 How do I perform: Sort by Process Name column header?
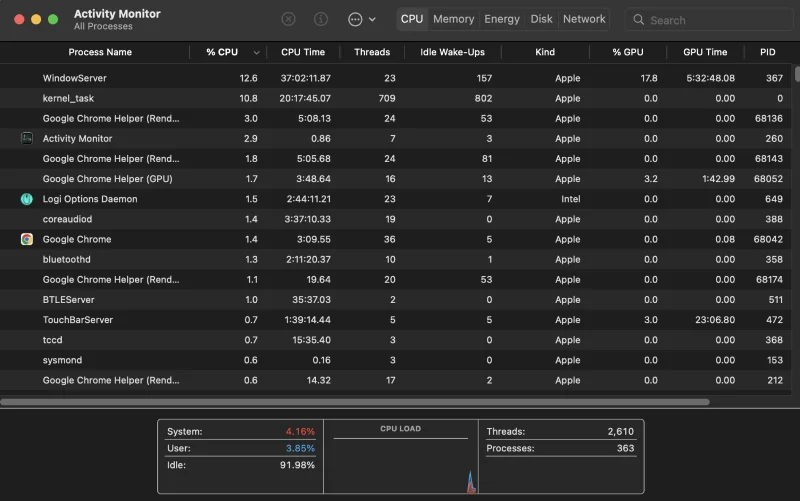tap(100, 52)
